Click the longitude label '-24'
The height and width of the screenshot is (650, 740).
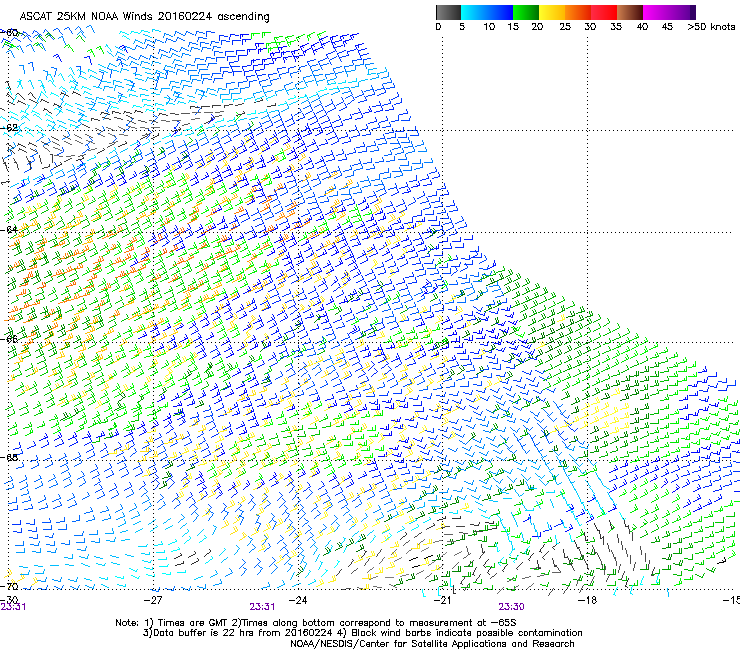click(298, 600)
